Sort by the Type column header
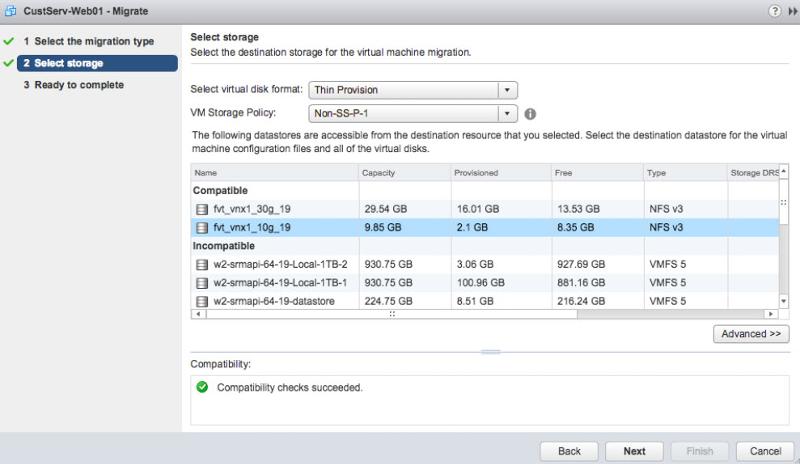Screen dimensions: 800x464 685,173
